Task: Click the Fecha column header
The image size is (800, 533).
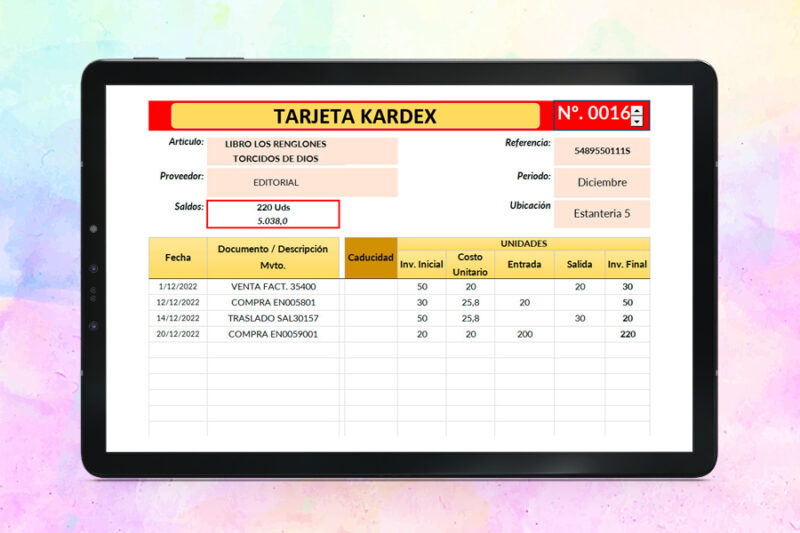Action: click(178, 258)
